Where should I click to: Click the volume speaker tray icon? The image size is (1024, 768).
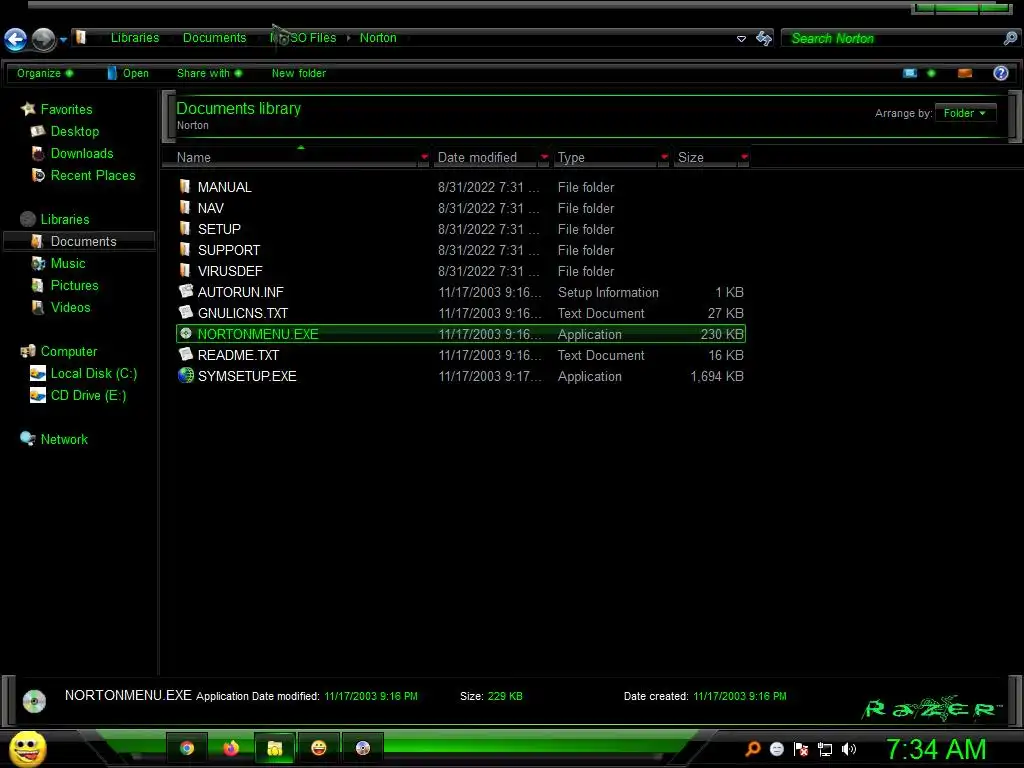849,749
